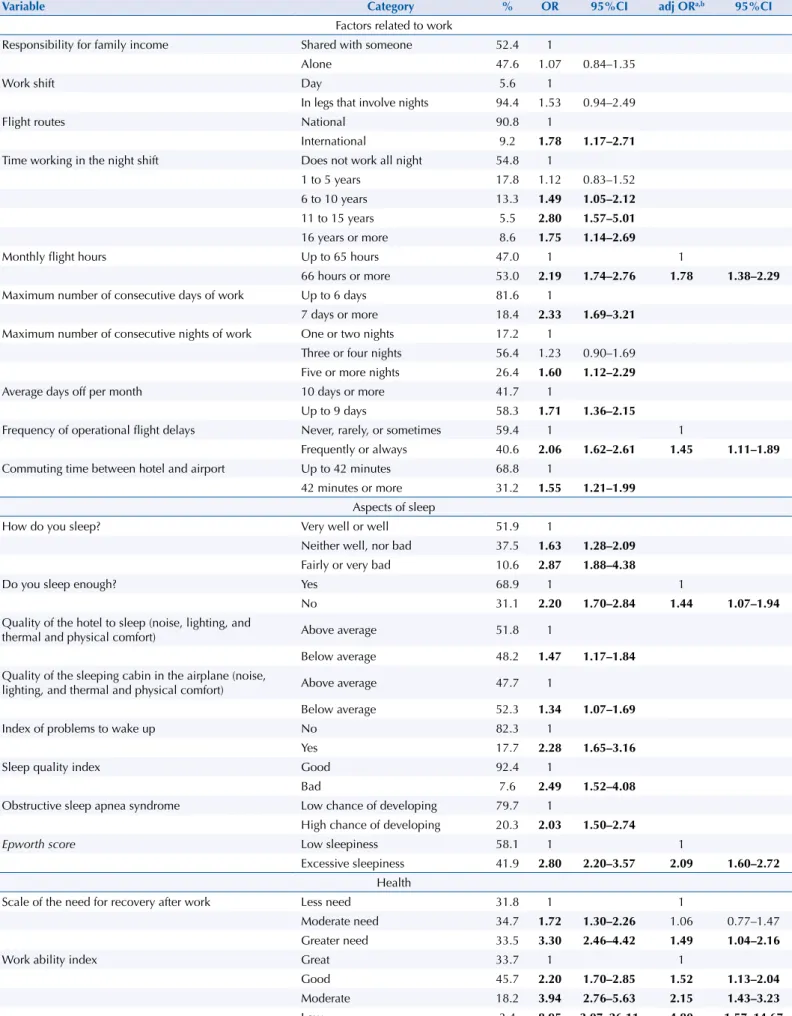Select the 'Excessive sleepiness' category

point(352,864)
